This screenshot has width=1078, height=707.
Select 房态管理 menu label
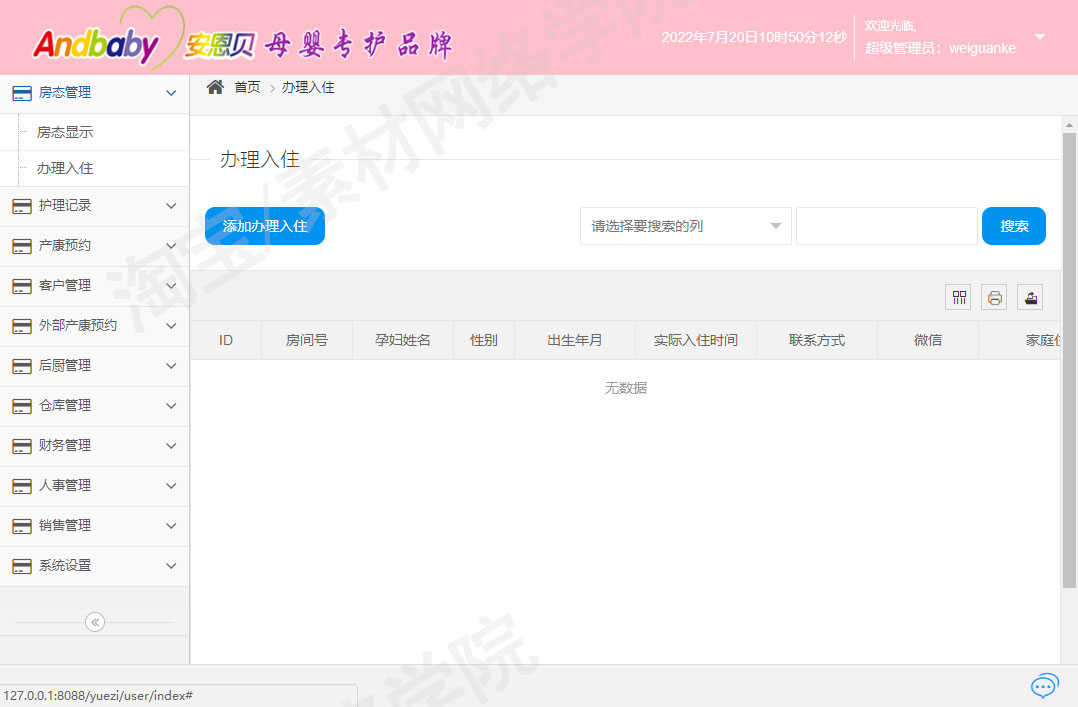[x=65, y=92]
